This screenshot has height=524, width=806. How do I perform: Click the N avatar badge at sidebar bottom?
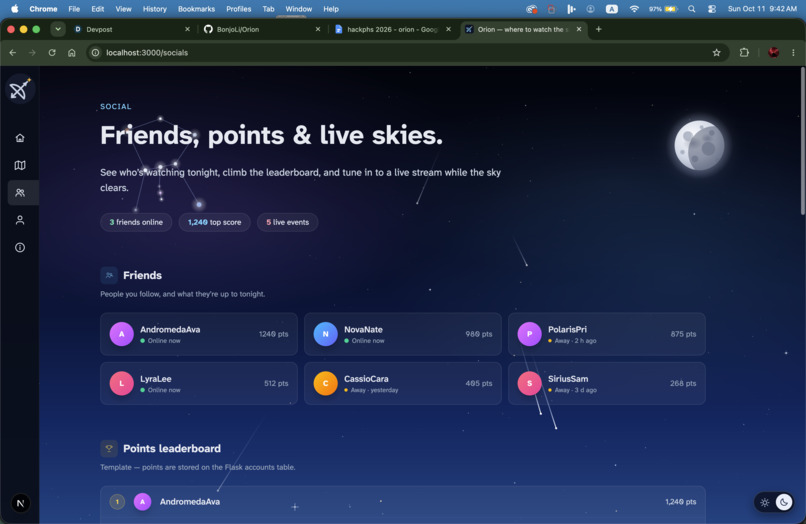coord(21,503)
